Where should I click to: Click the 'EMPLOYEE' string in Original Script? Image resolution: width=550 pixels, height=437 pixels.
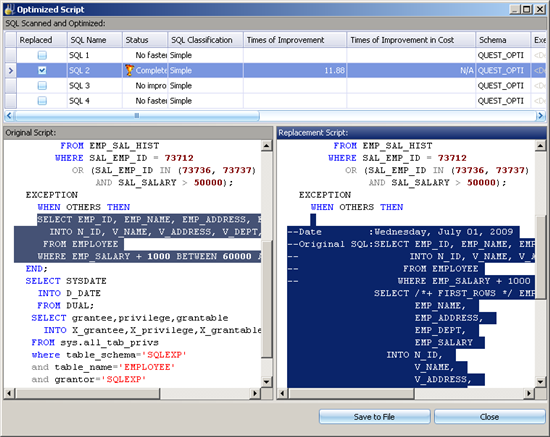[x=147, y=367]
